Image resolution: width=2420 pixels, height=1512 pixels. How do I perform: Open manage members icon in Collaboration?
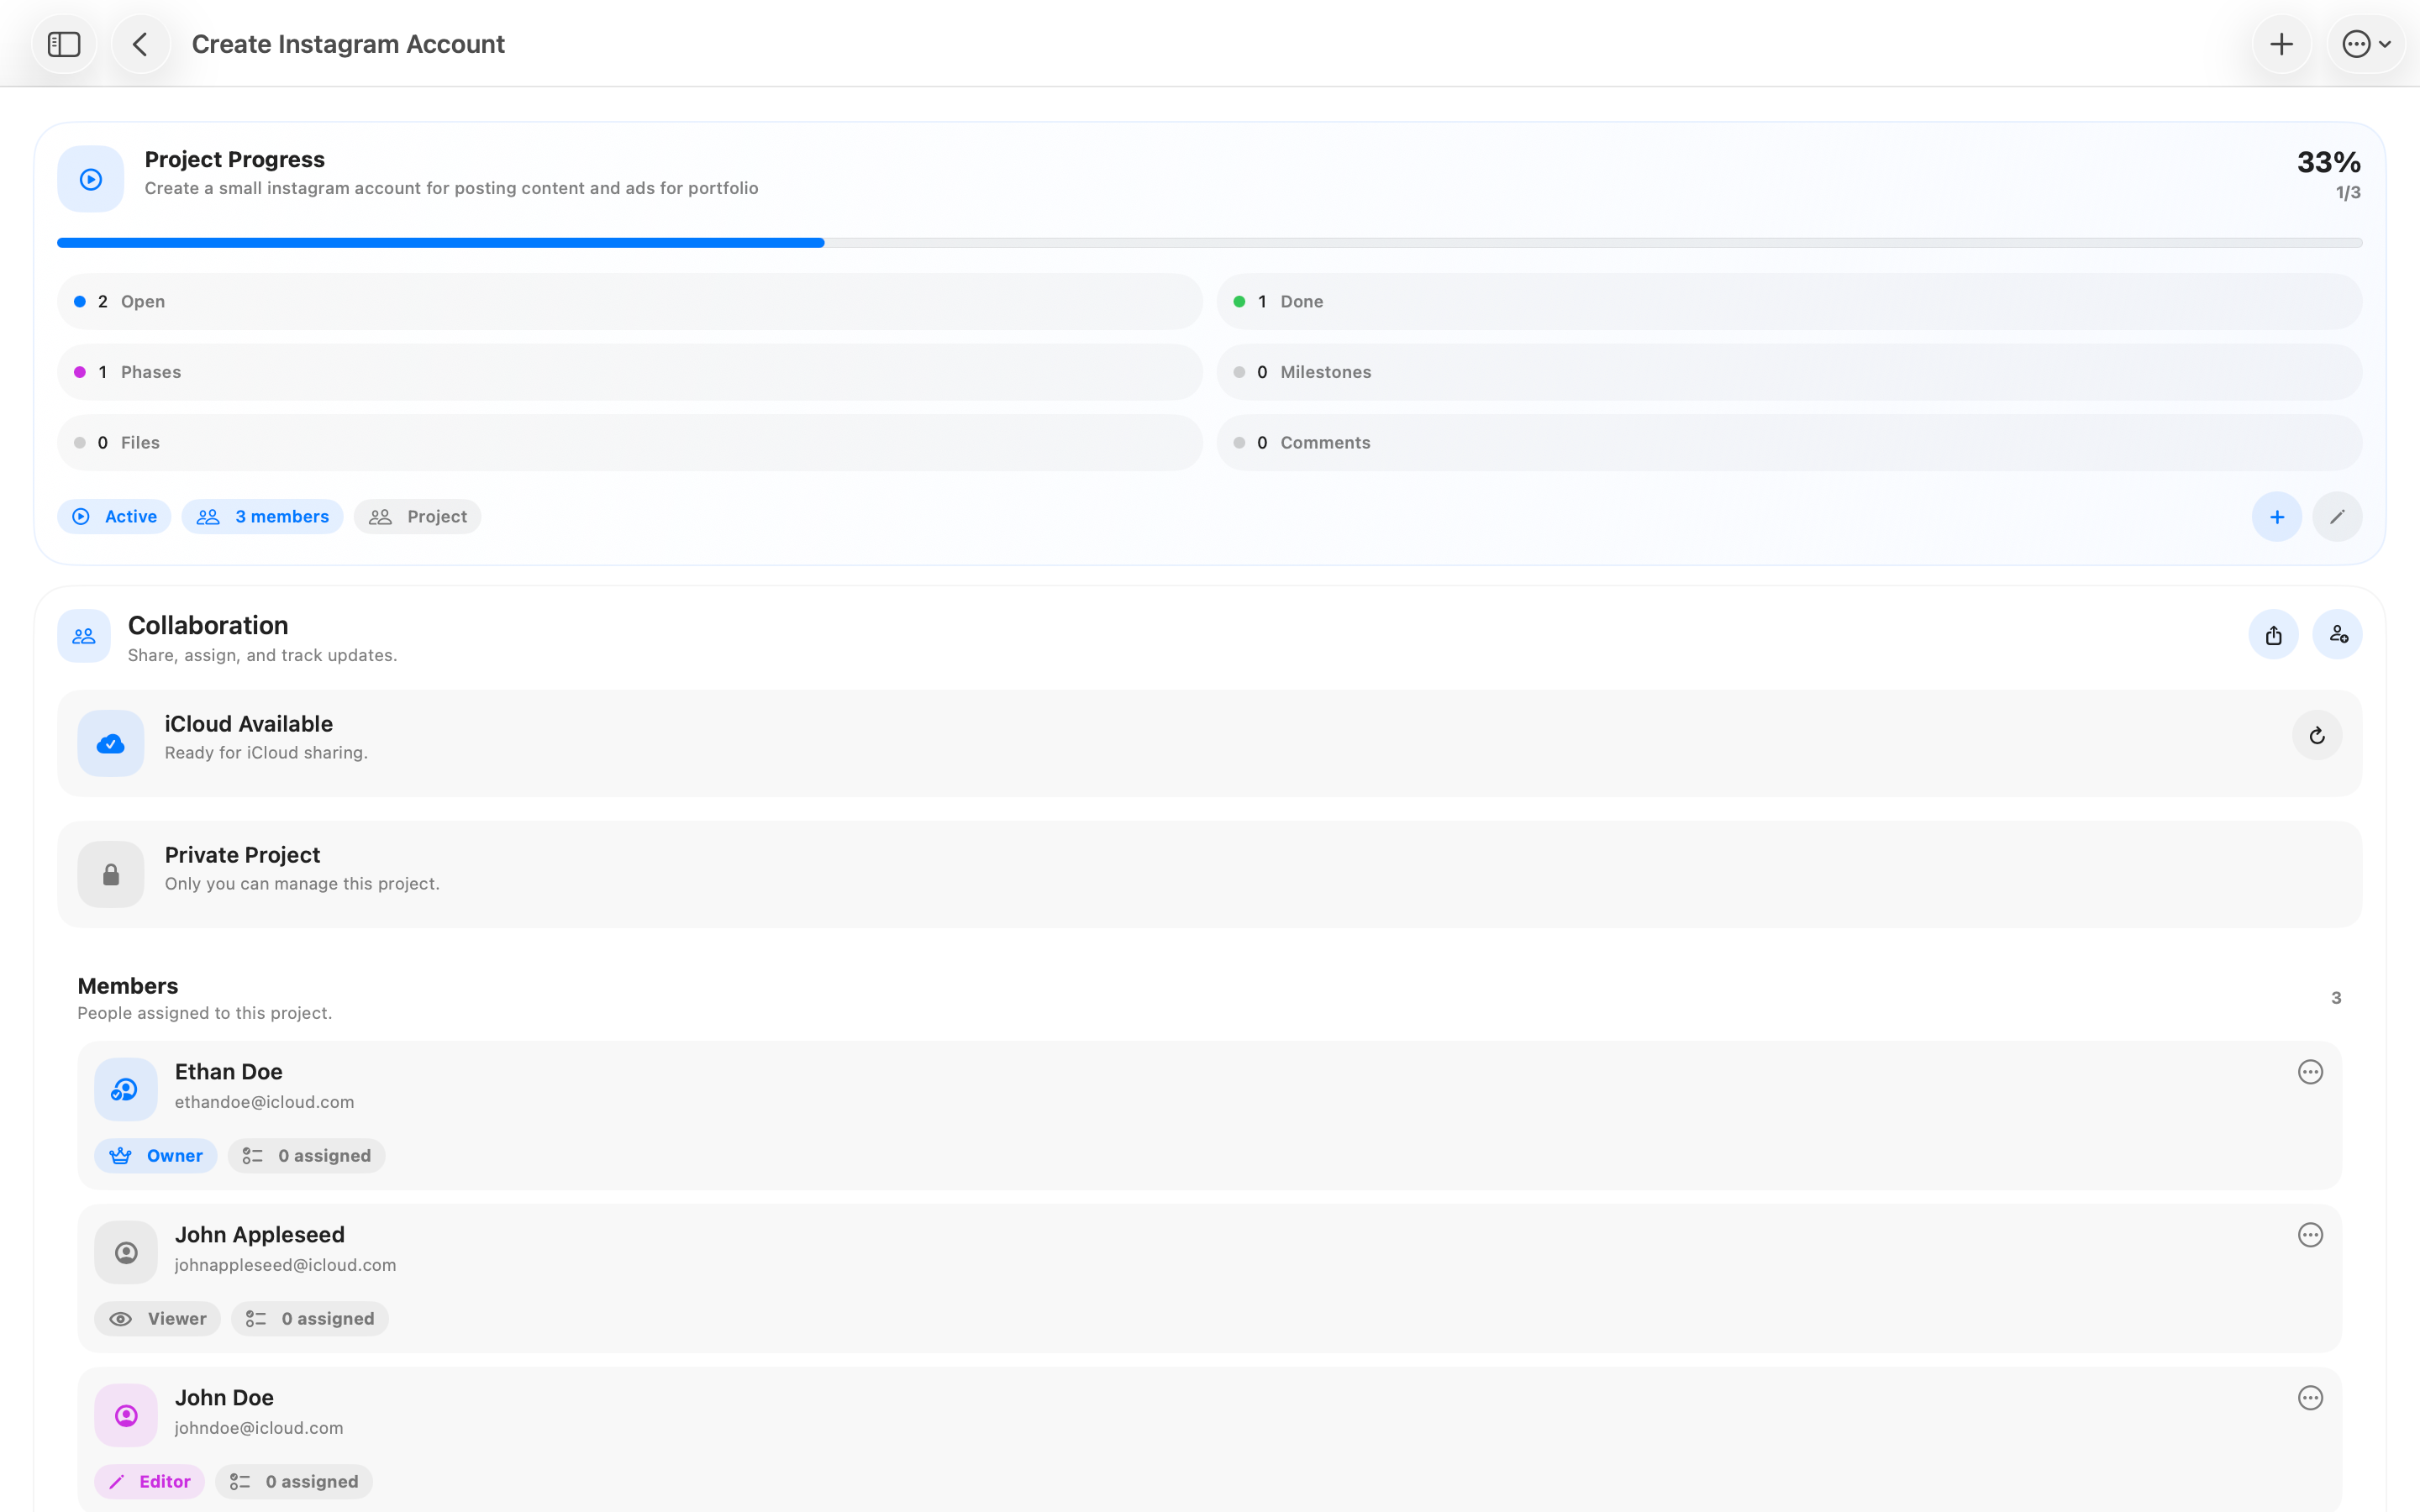(2338, 635)
